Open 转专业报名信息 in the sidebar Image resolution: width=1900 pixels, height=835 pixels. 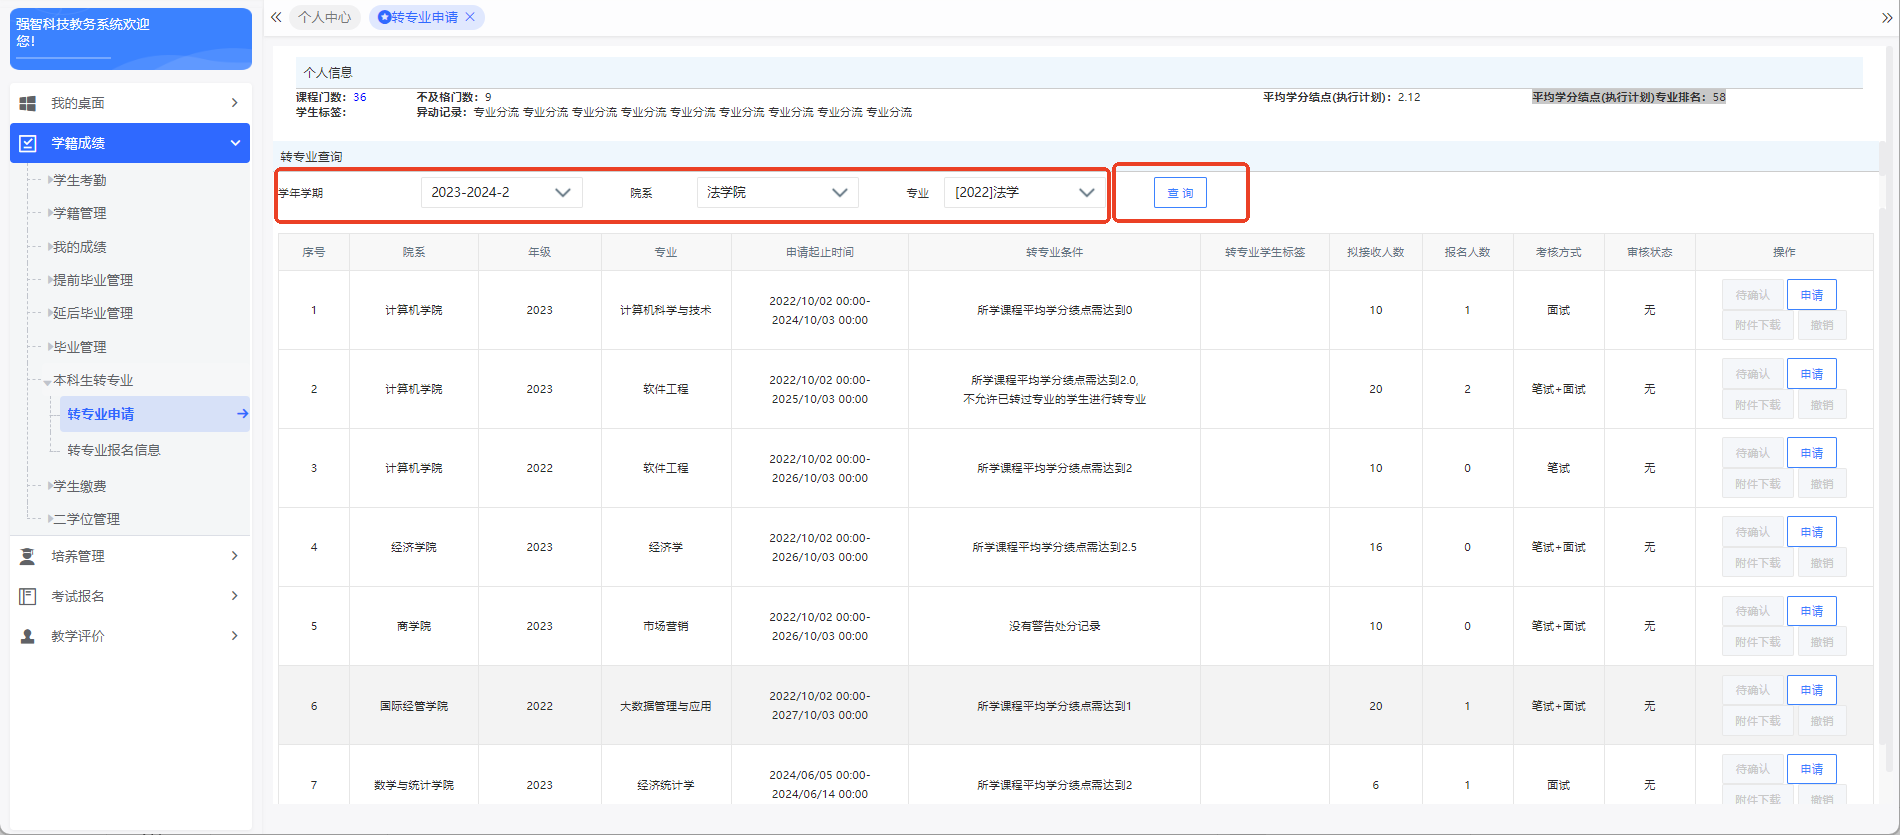click(113, 450)
